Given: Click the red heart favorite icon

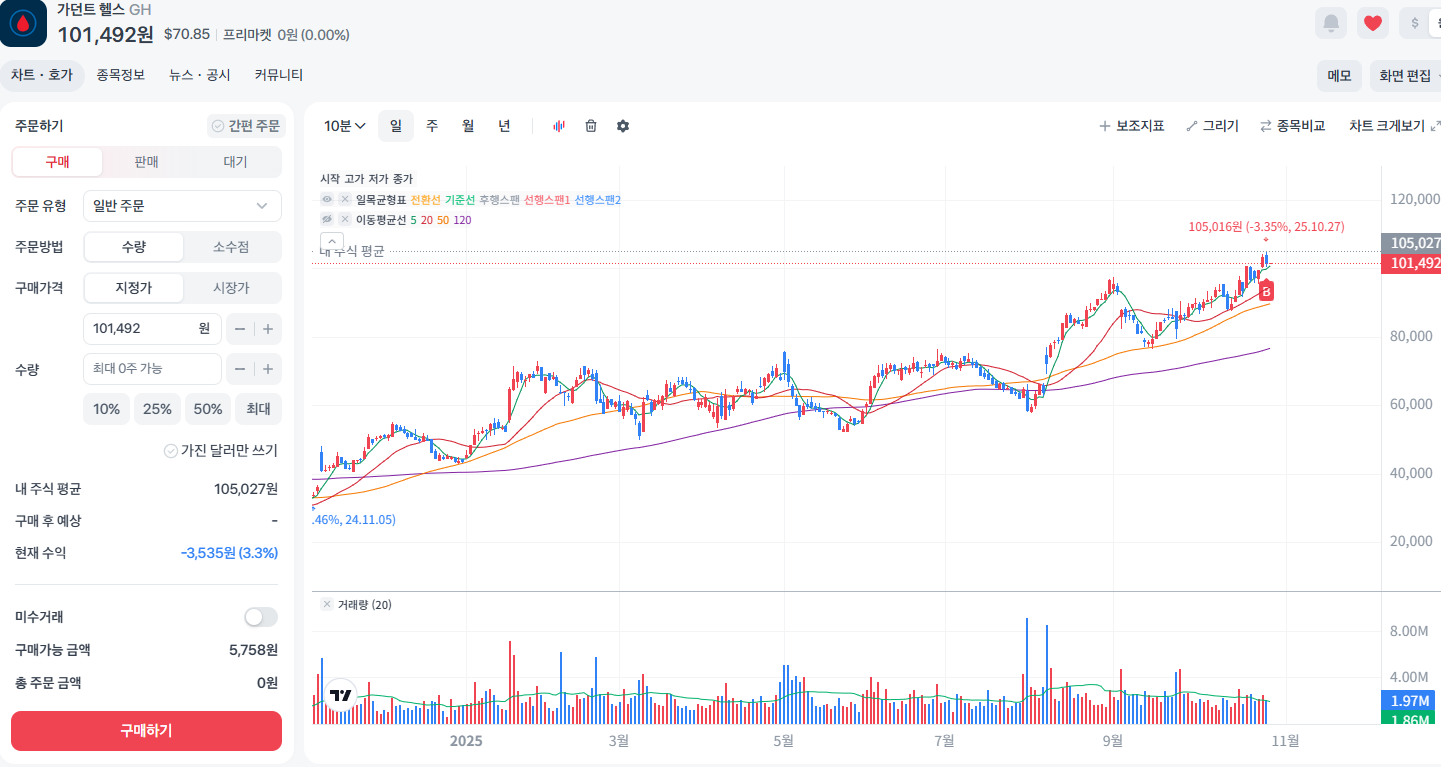Looking at the screenshot, I should [x=1373, y=23].
